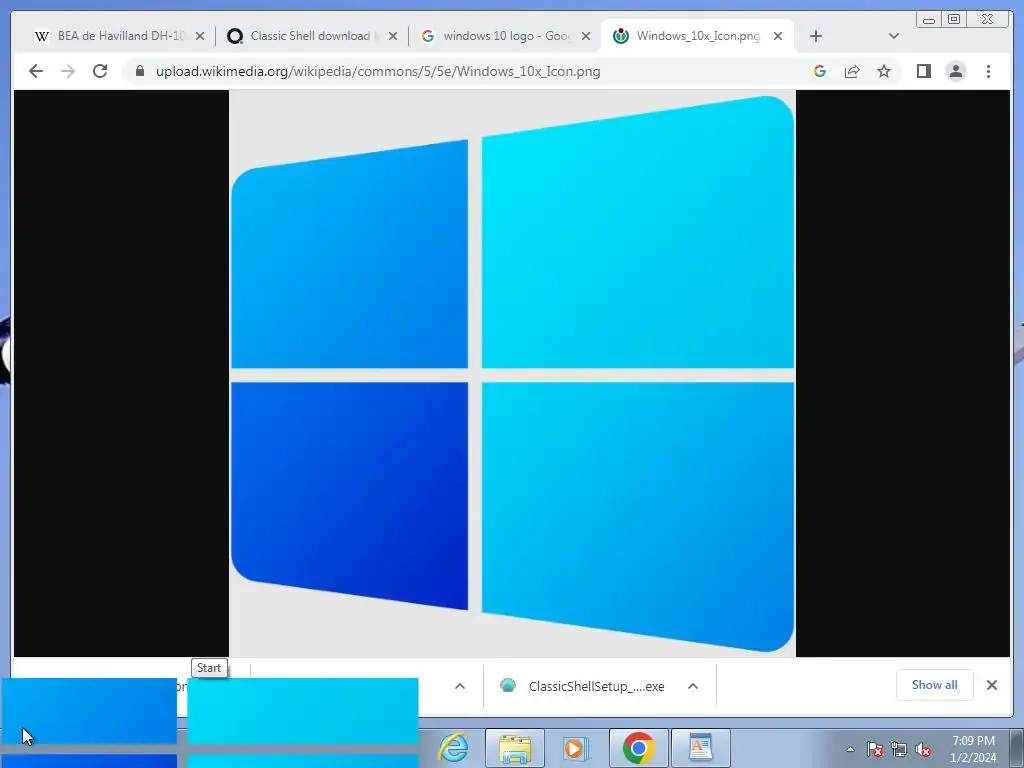Open Action Center flag icon
Viewport: 1024px width, 768px height.
click(875, 749)
